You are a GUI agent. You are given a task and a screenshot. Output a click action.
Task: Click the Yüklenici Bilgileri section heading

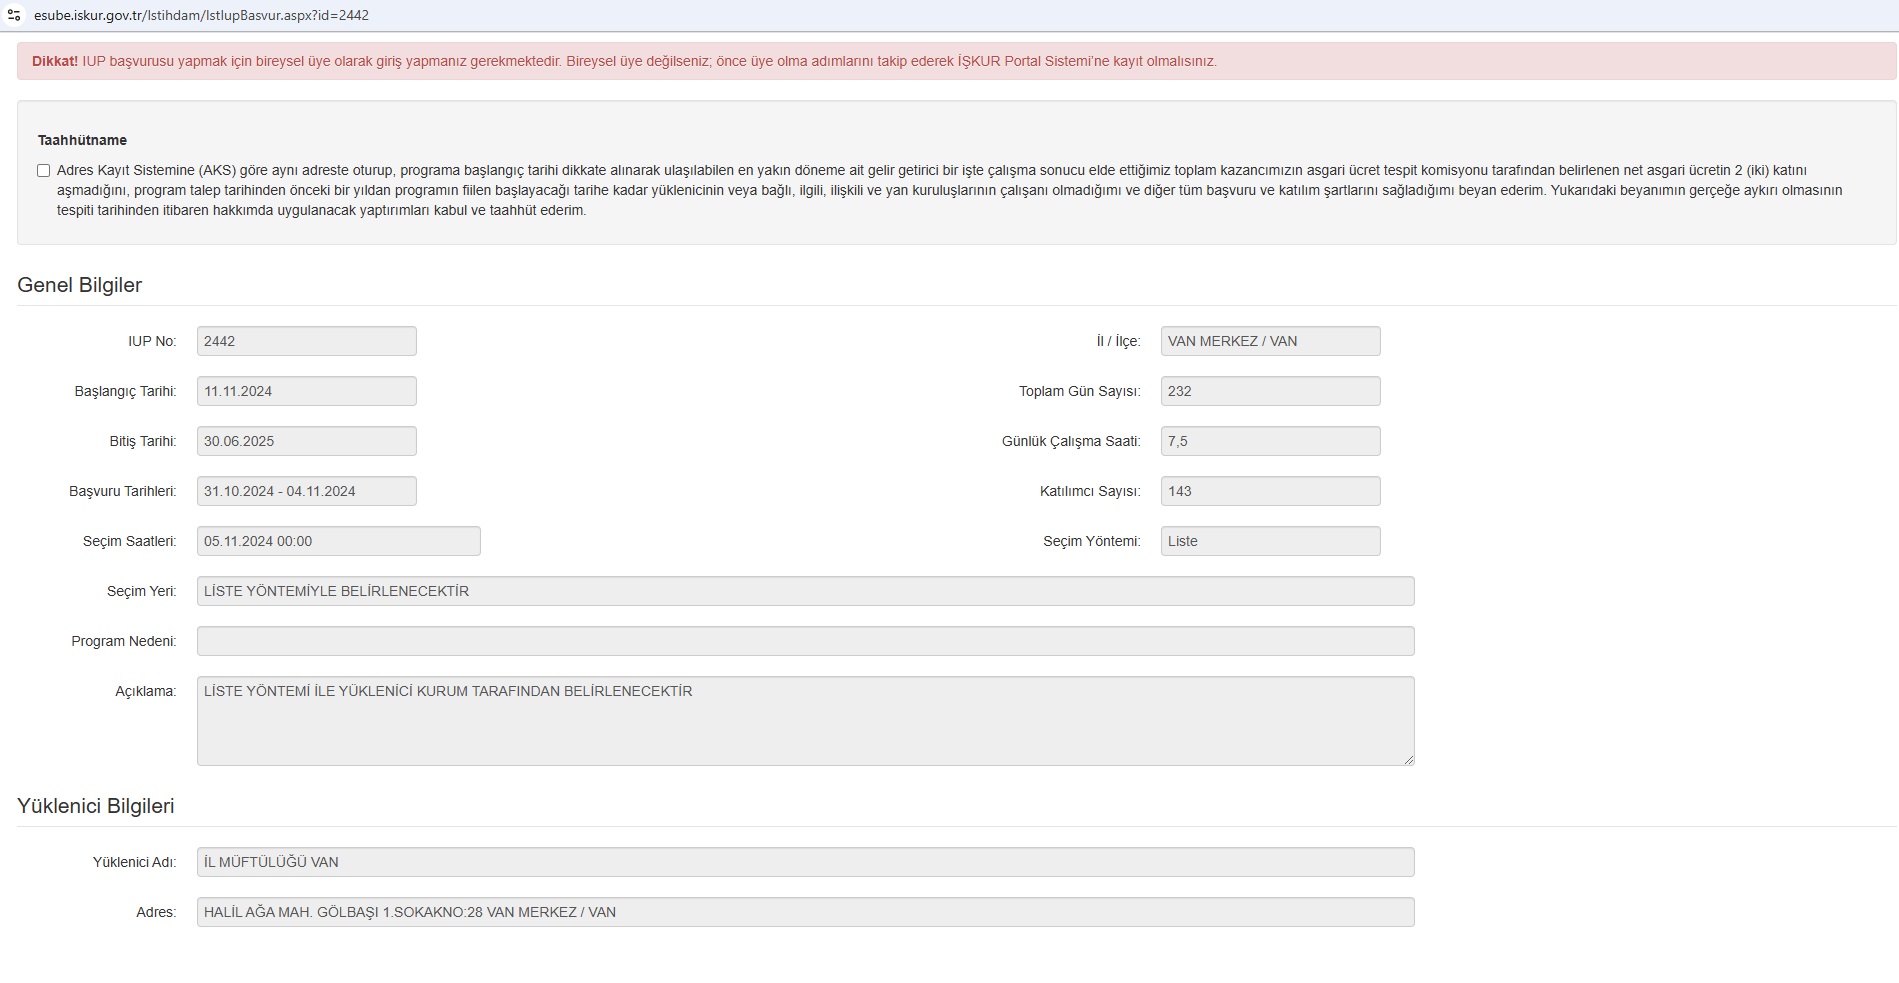pos(96,806)
